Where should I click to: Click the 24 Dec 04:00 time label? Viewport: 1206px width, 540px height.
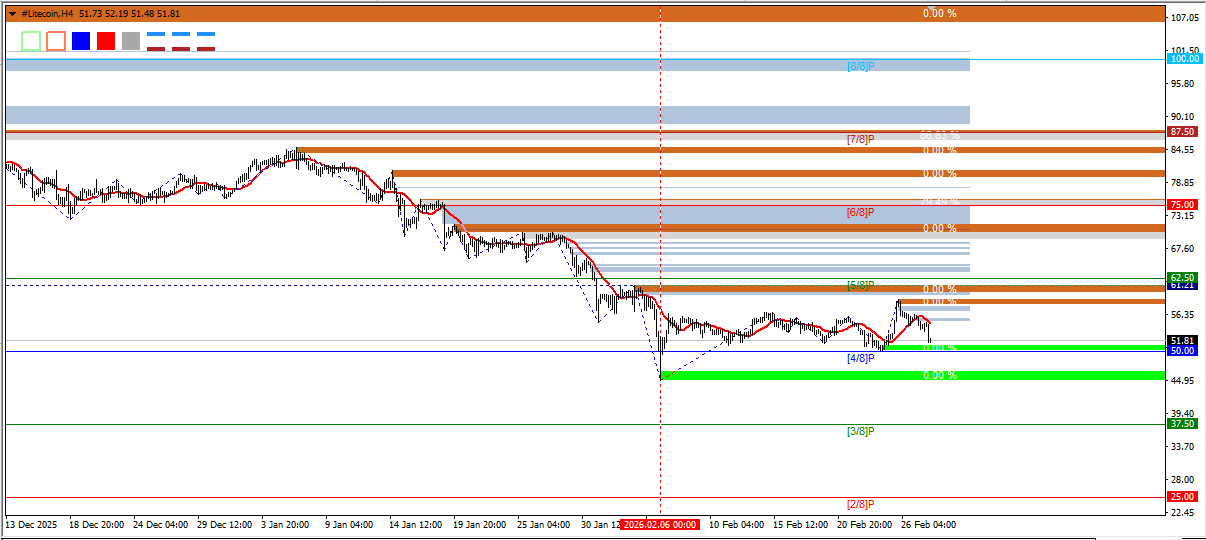tap(161, 525)
